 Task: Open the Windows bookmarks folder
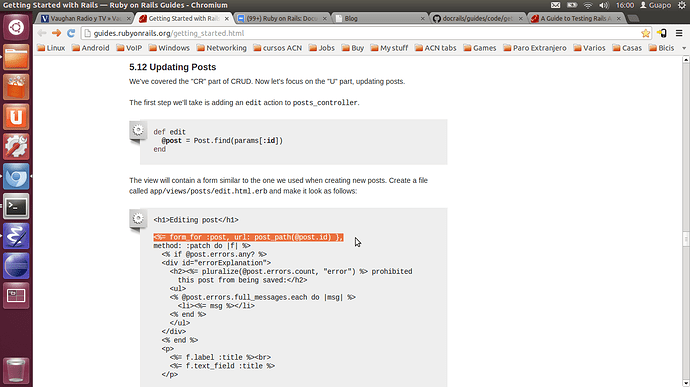click(x=169, y=48)
